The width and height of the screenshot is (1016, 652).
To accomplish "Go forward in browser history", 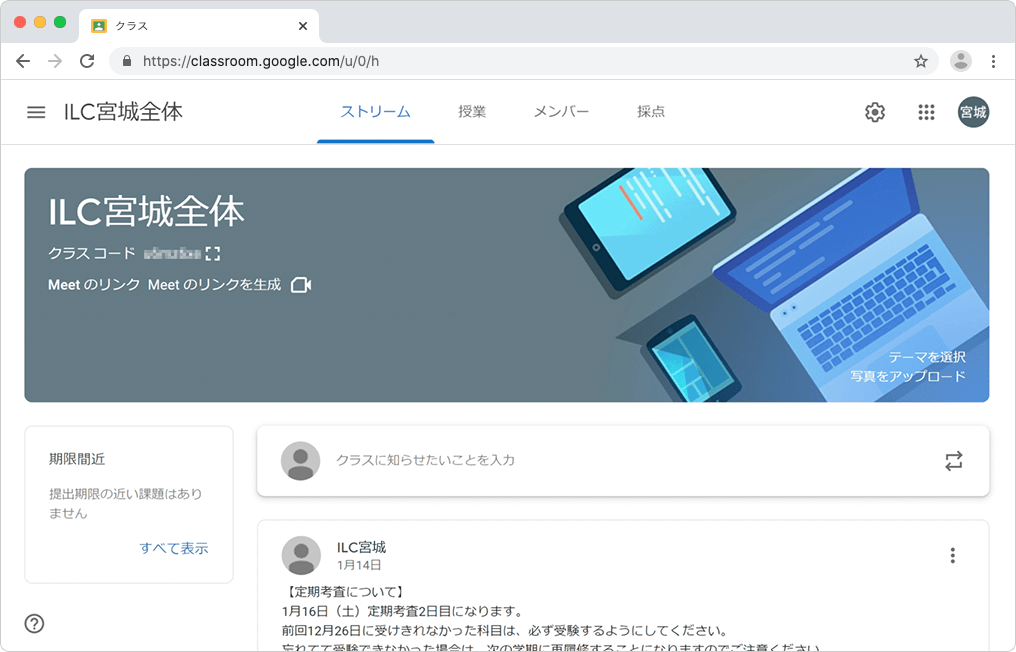I will pyautogui.click(x=55, y=61).
